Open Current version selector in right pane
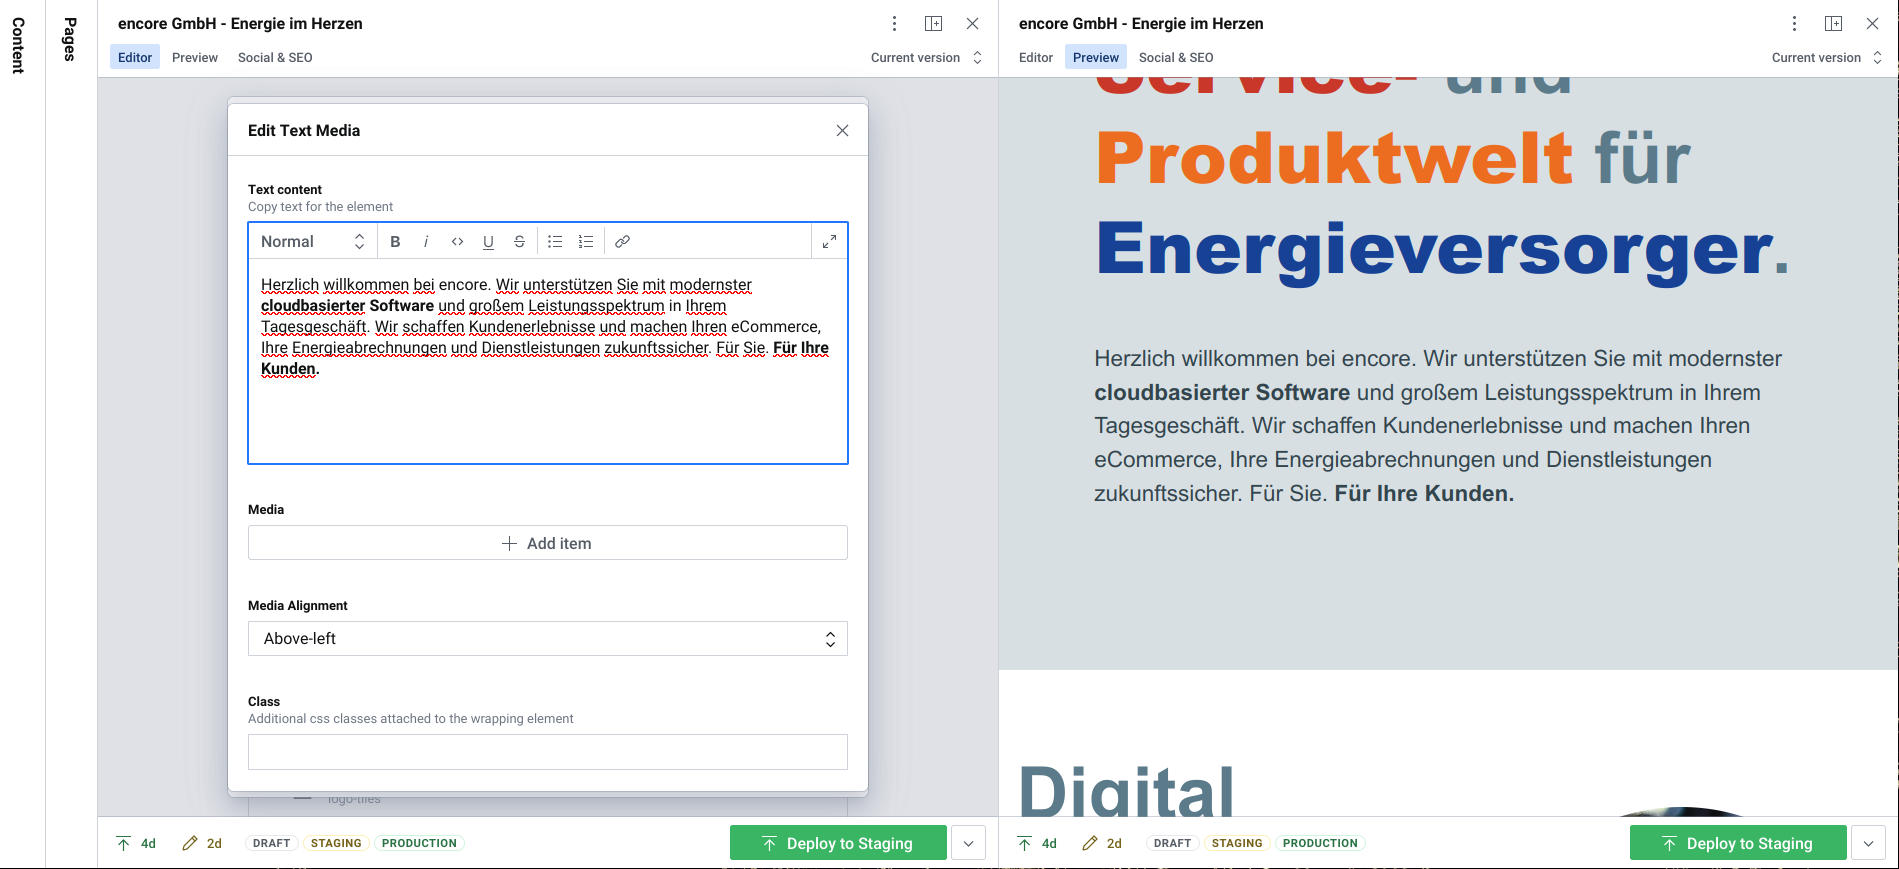Viewport: 1899px width, 869px height. pos(1827,57)
